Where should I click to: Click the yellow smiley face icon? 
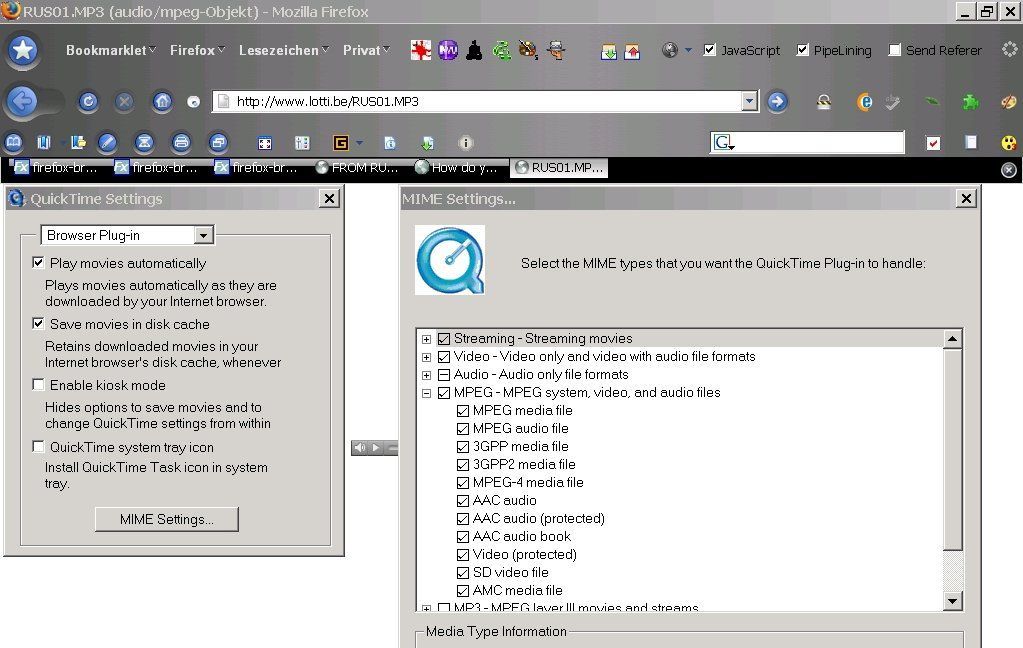[x=1009, y=143]
